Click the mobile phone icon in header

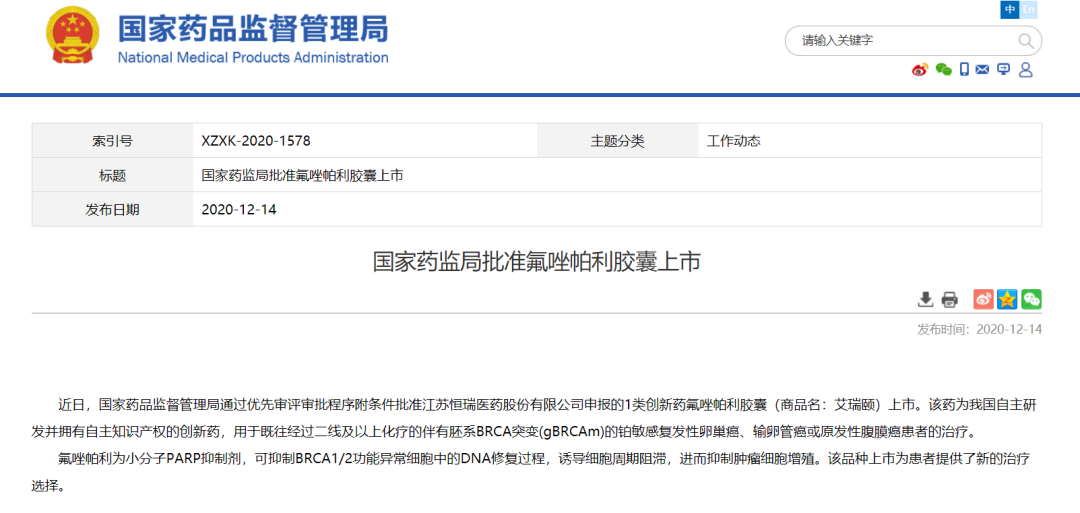(964, 70)
